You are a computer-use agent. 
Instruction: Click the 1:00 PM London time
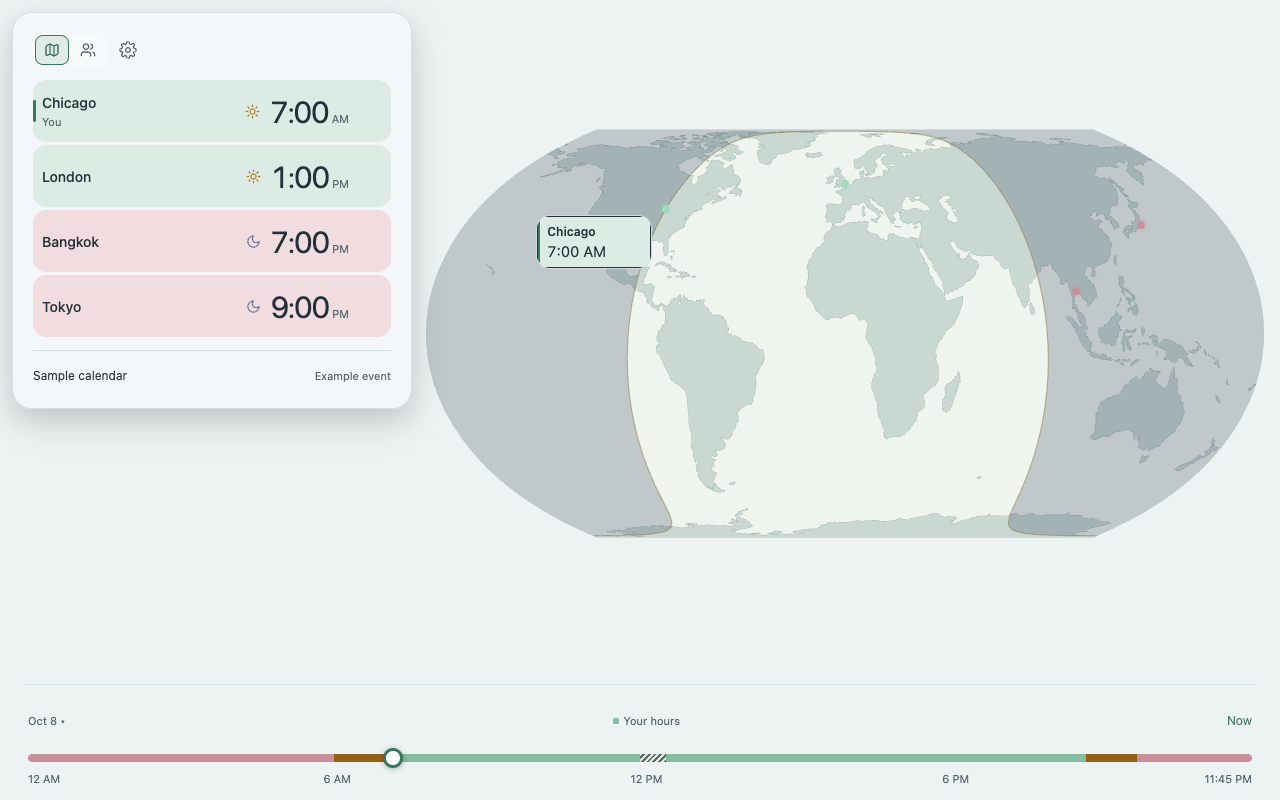[310, 177]
